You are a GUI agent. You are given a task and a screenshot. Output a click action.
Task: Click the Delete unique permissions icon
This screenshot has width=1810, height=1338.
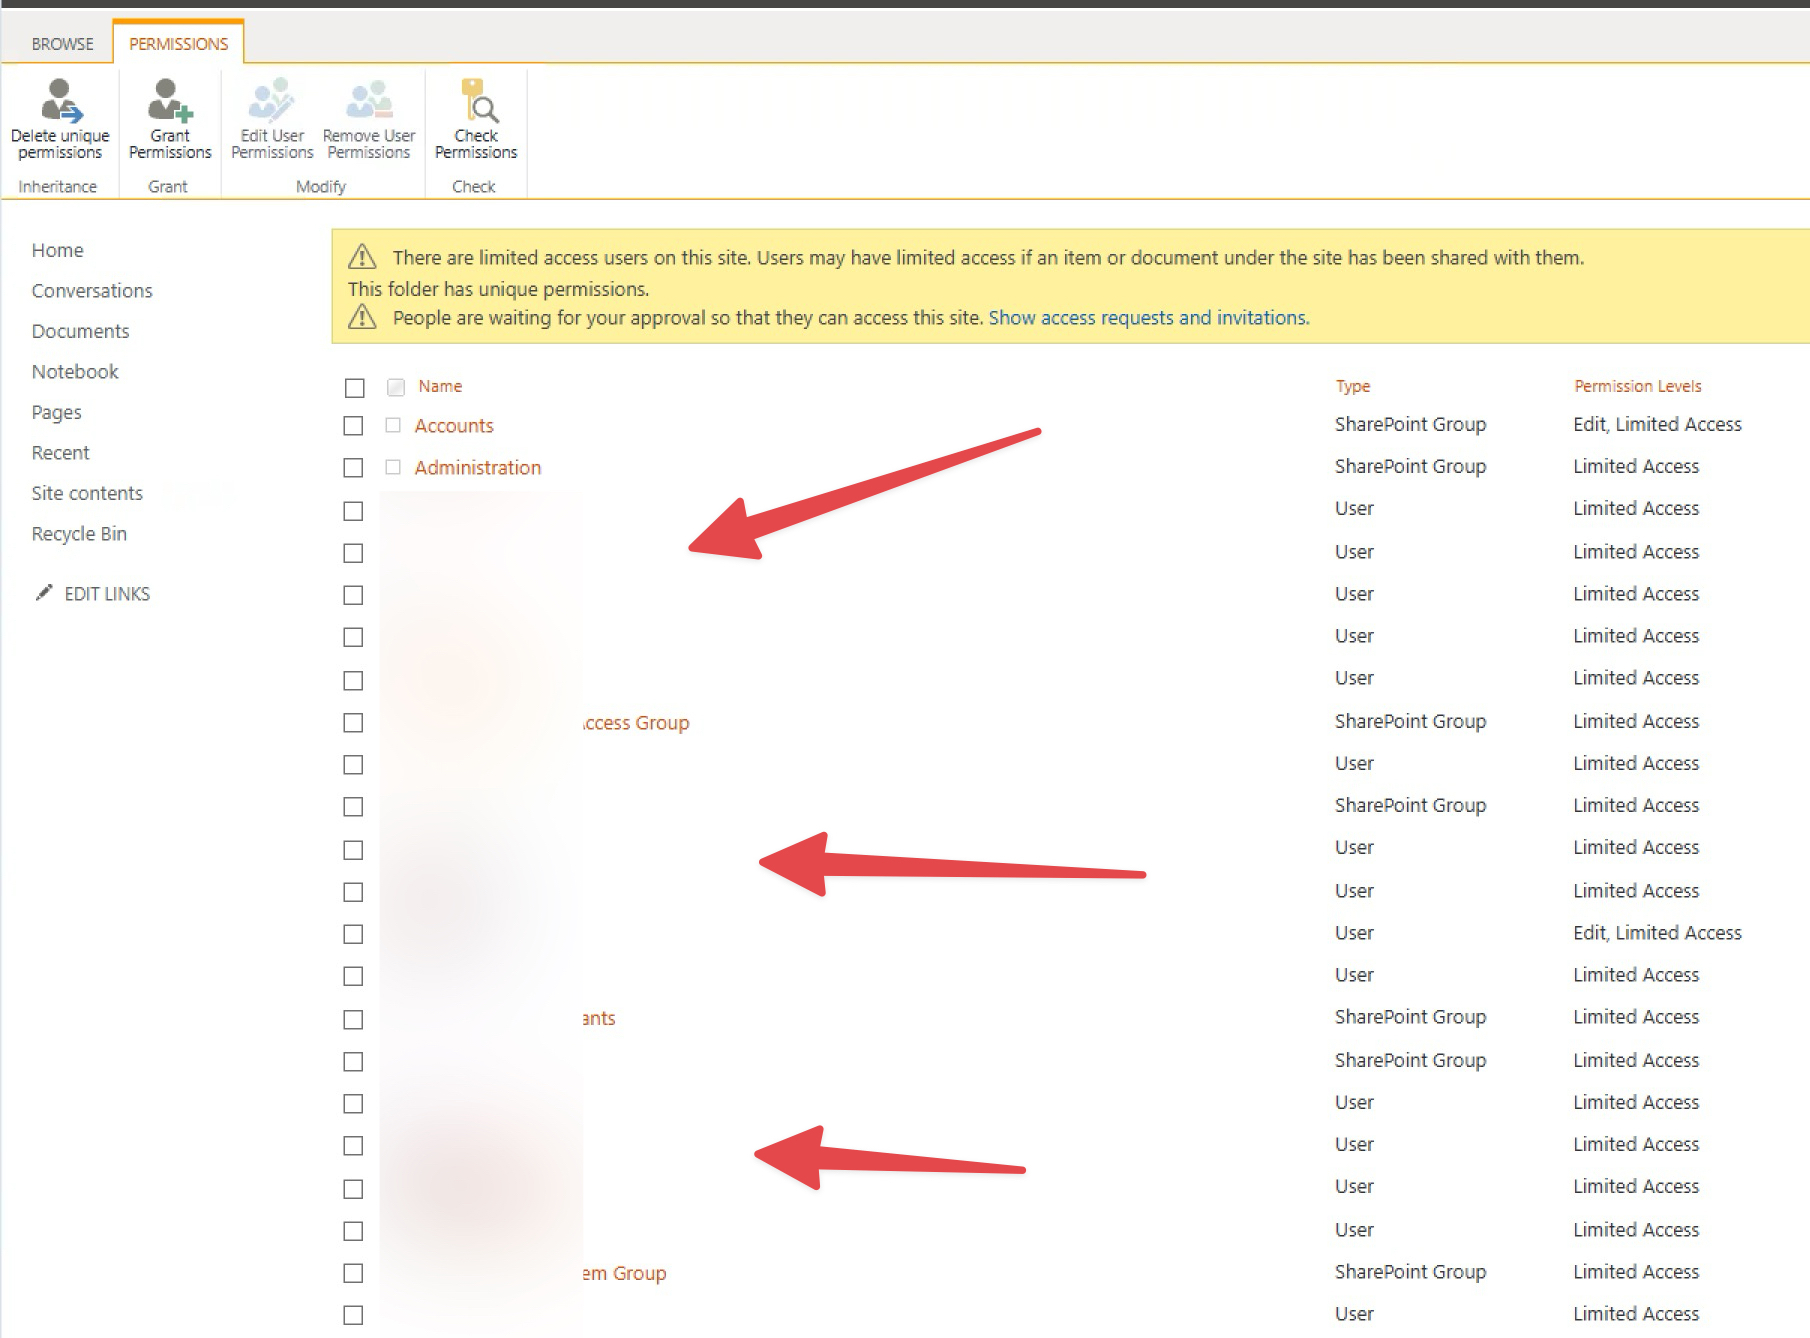point(60,100)
